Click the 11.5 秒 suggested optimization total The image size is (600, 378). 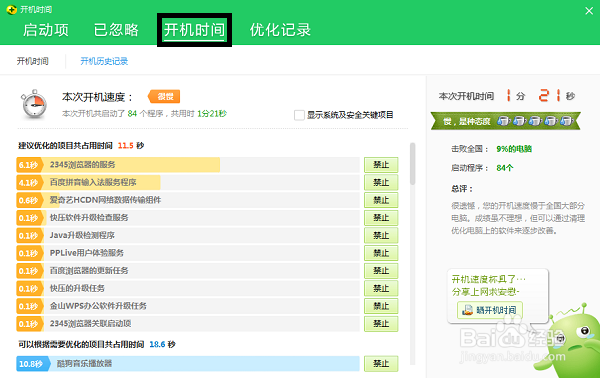click(x=130, y=146)
